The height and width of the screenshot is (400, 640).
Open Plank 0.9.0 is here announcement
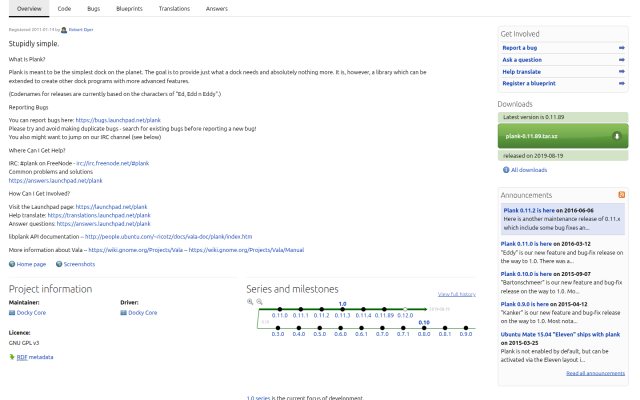tap(524, 304)
